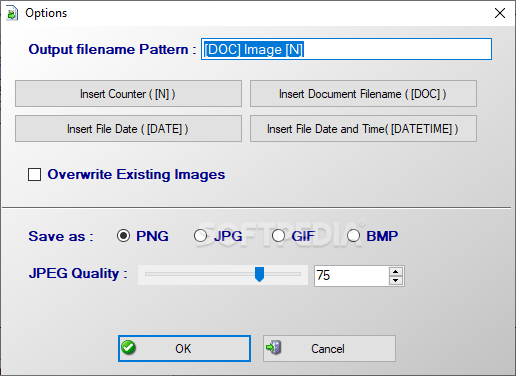The height and width of the screenshot is (376, 516).
Task: Click Insert File Date ( [DATE] ) button
Action: 128,129
